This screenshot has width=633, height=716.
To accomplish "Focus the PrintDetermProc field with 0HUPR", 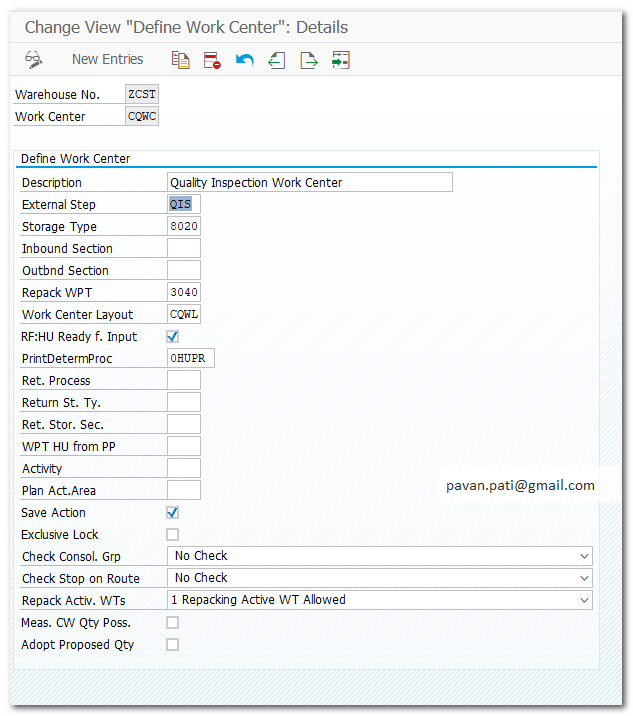I will click(191, 359).
